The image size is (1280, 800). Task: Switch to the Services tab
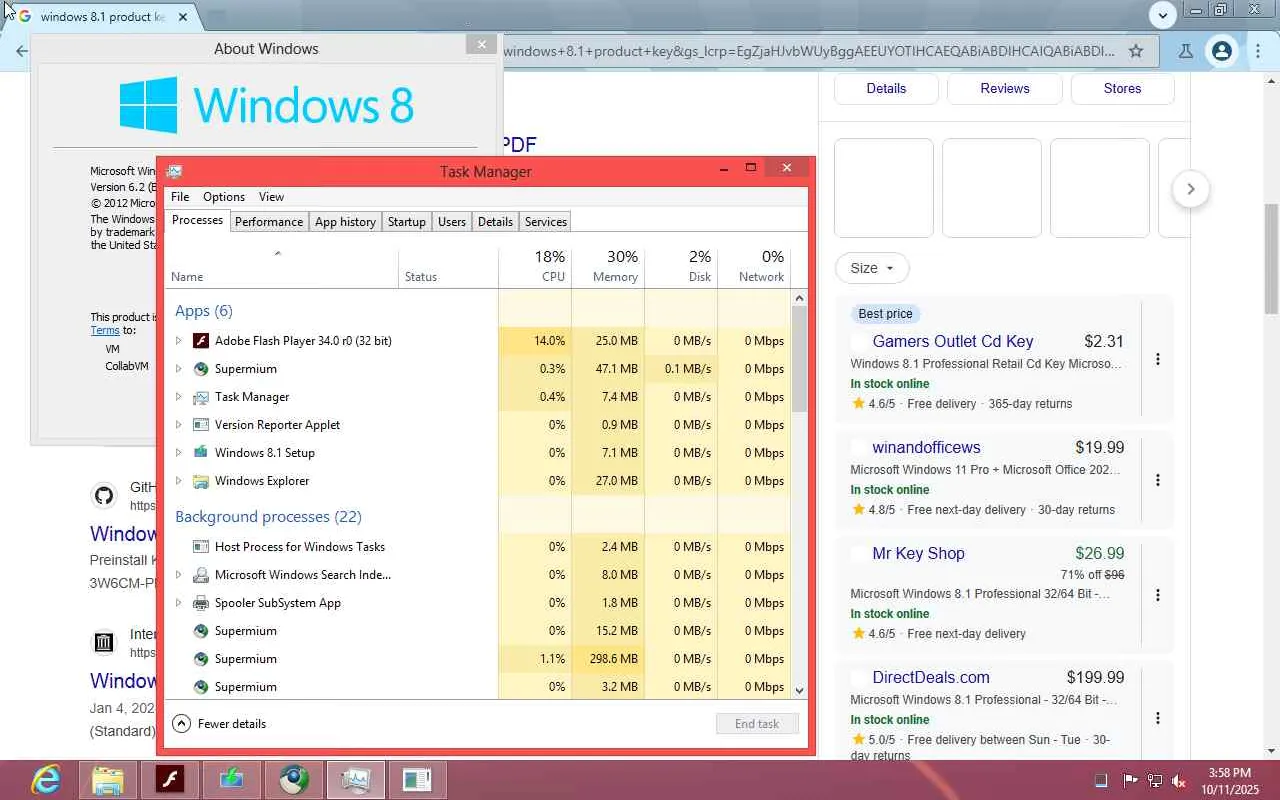pos(546,222)
